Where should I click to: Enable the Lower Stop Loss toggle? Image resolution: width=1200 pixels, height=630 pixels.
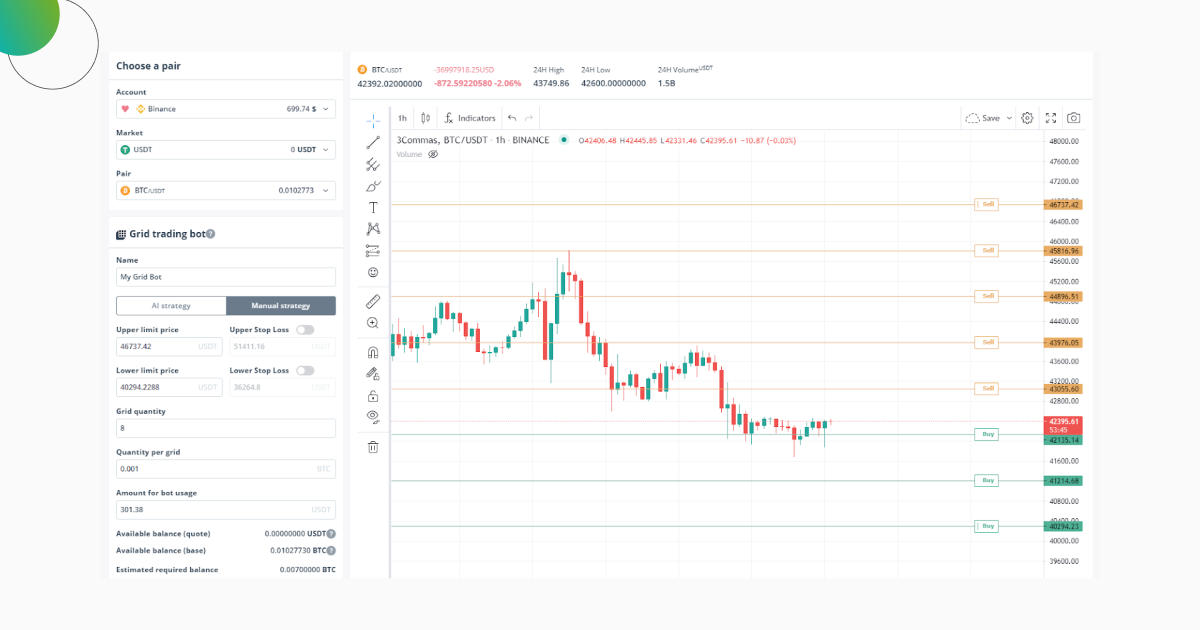305,370
